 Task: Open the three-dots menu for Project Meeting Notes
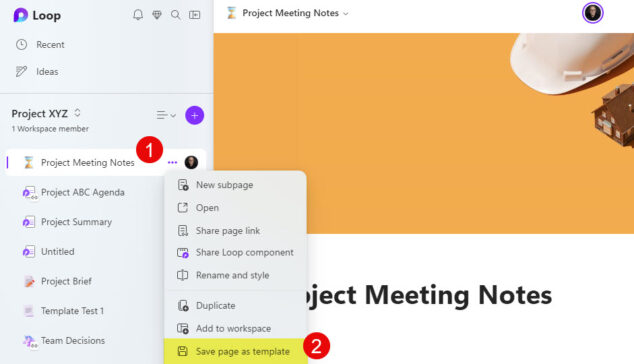172,163
